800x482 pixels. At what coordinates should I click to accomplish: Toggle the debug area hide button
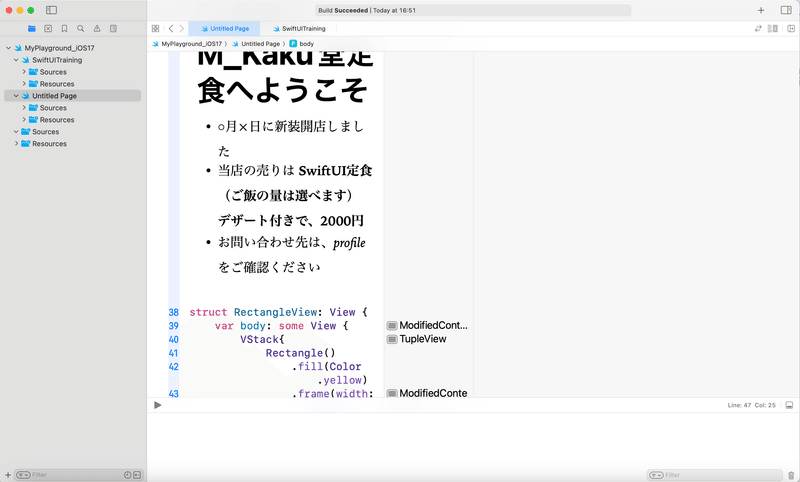point(789,405)
